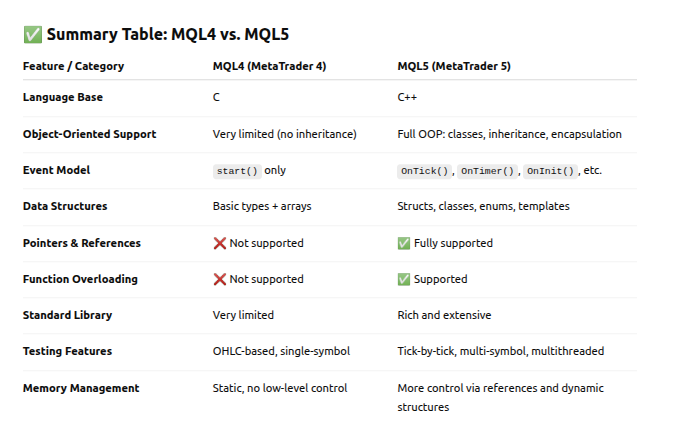677x448 pixels.
Task: Click the red X in Function Overloading row
Action: tap(220, 279)
